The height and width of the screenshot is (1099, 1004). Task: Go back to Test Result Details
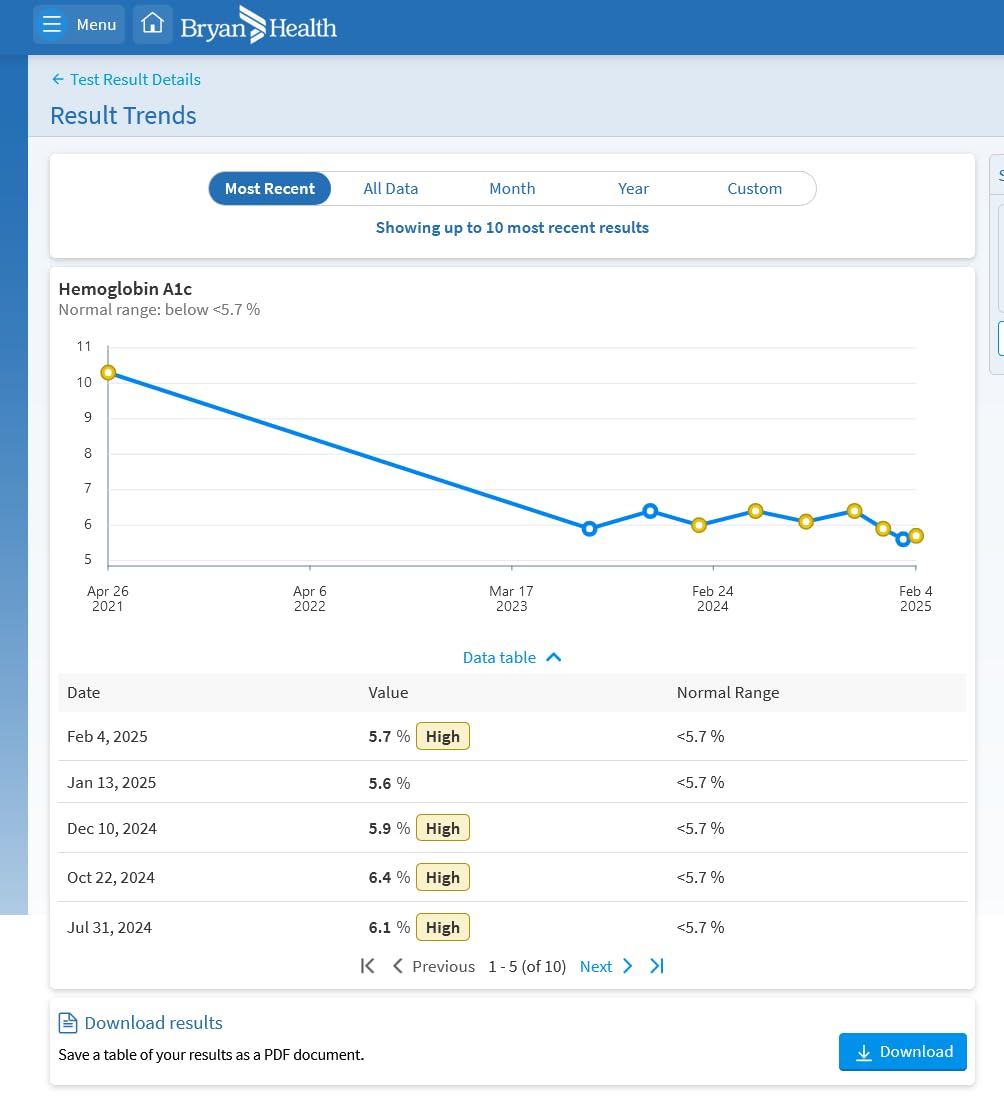tap(126, 79)
